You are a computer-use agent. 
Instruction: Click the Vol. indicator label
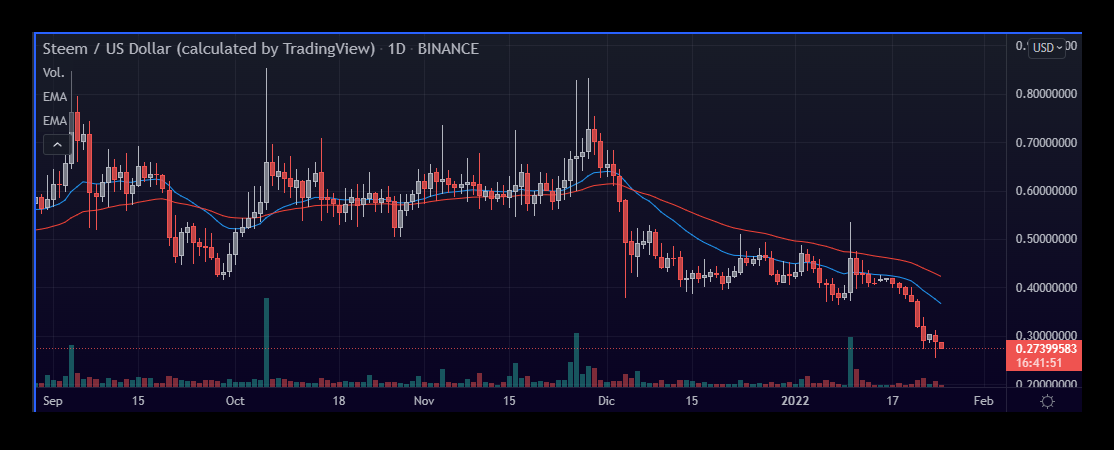(54, 73)
